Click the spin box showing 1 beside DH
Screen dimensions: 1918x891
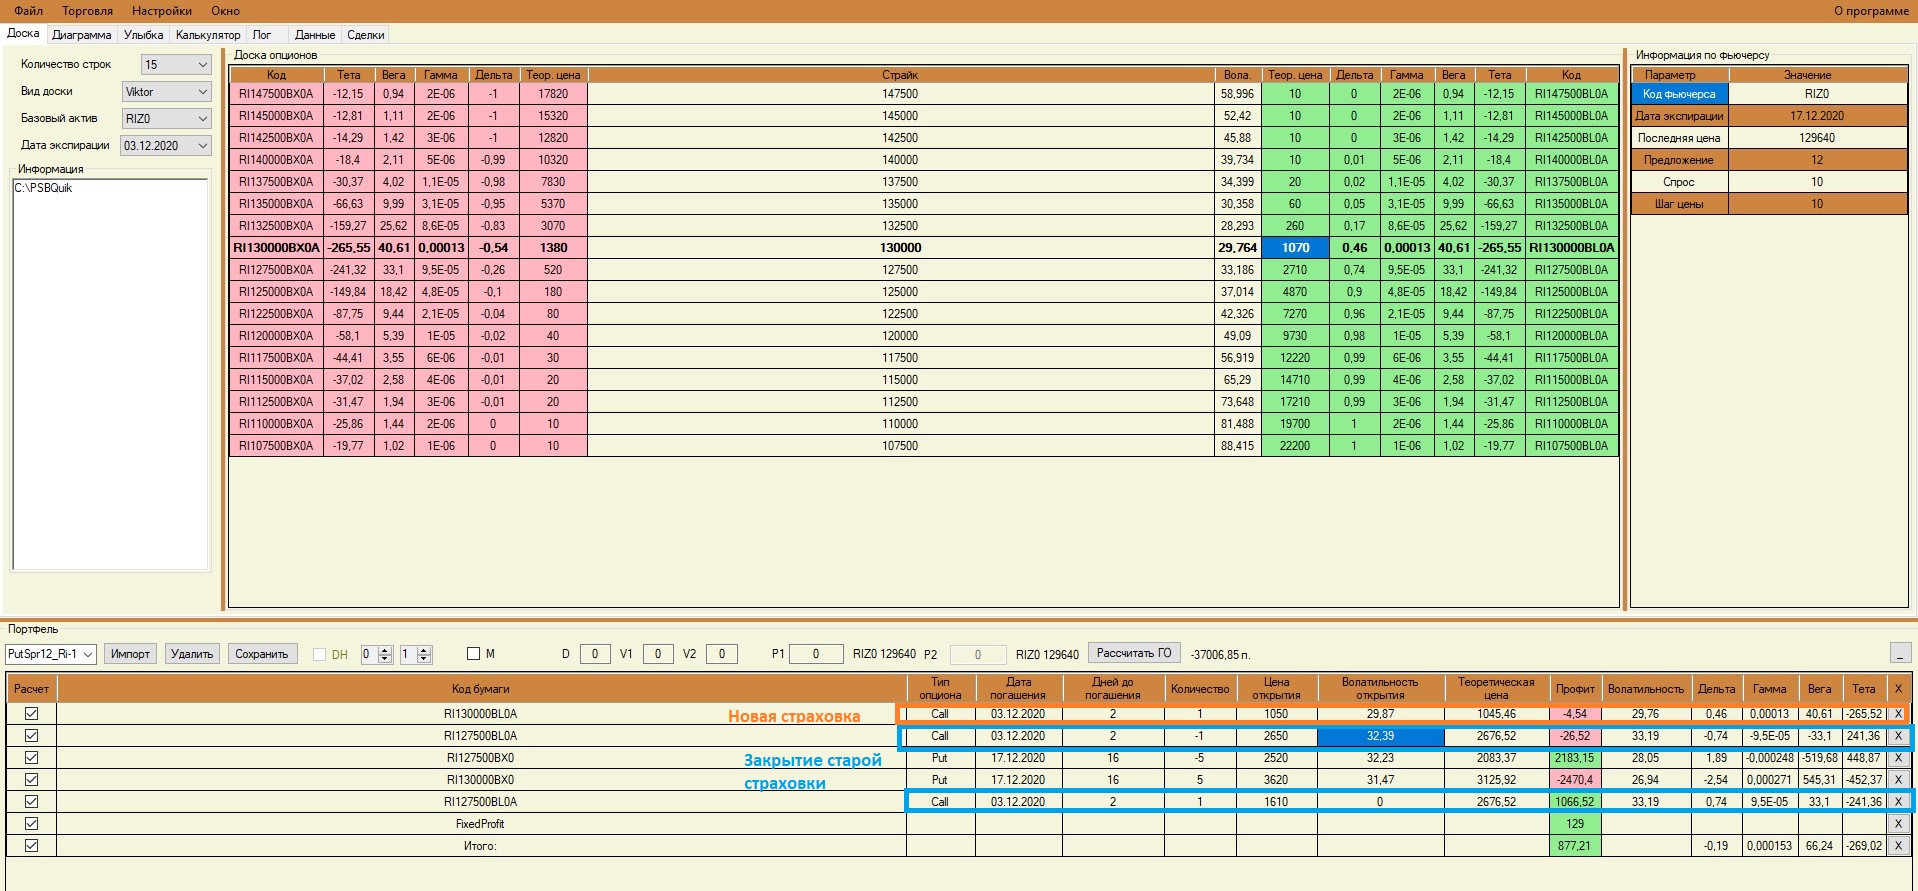(x=415, y=654)
